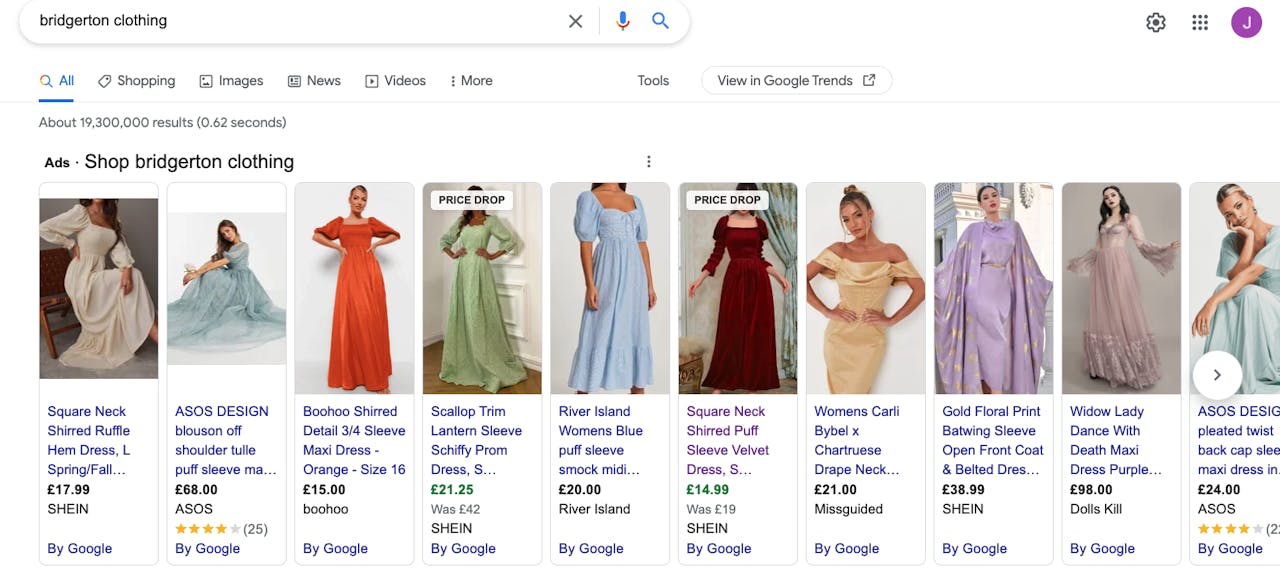View the Dolls Kill purple maxi dress photo
This screenshot has height=579, width=1280.
tap(1122, 288)
